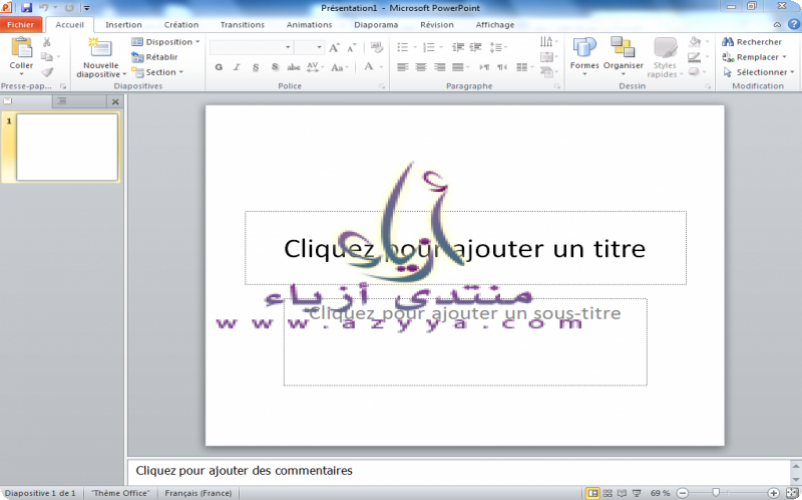Click the increase font size icon

[334, 47]
